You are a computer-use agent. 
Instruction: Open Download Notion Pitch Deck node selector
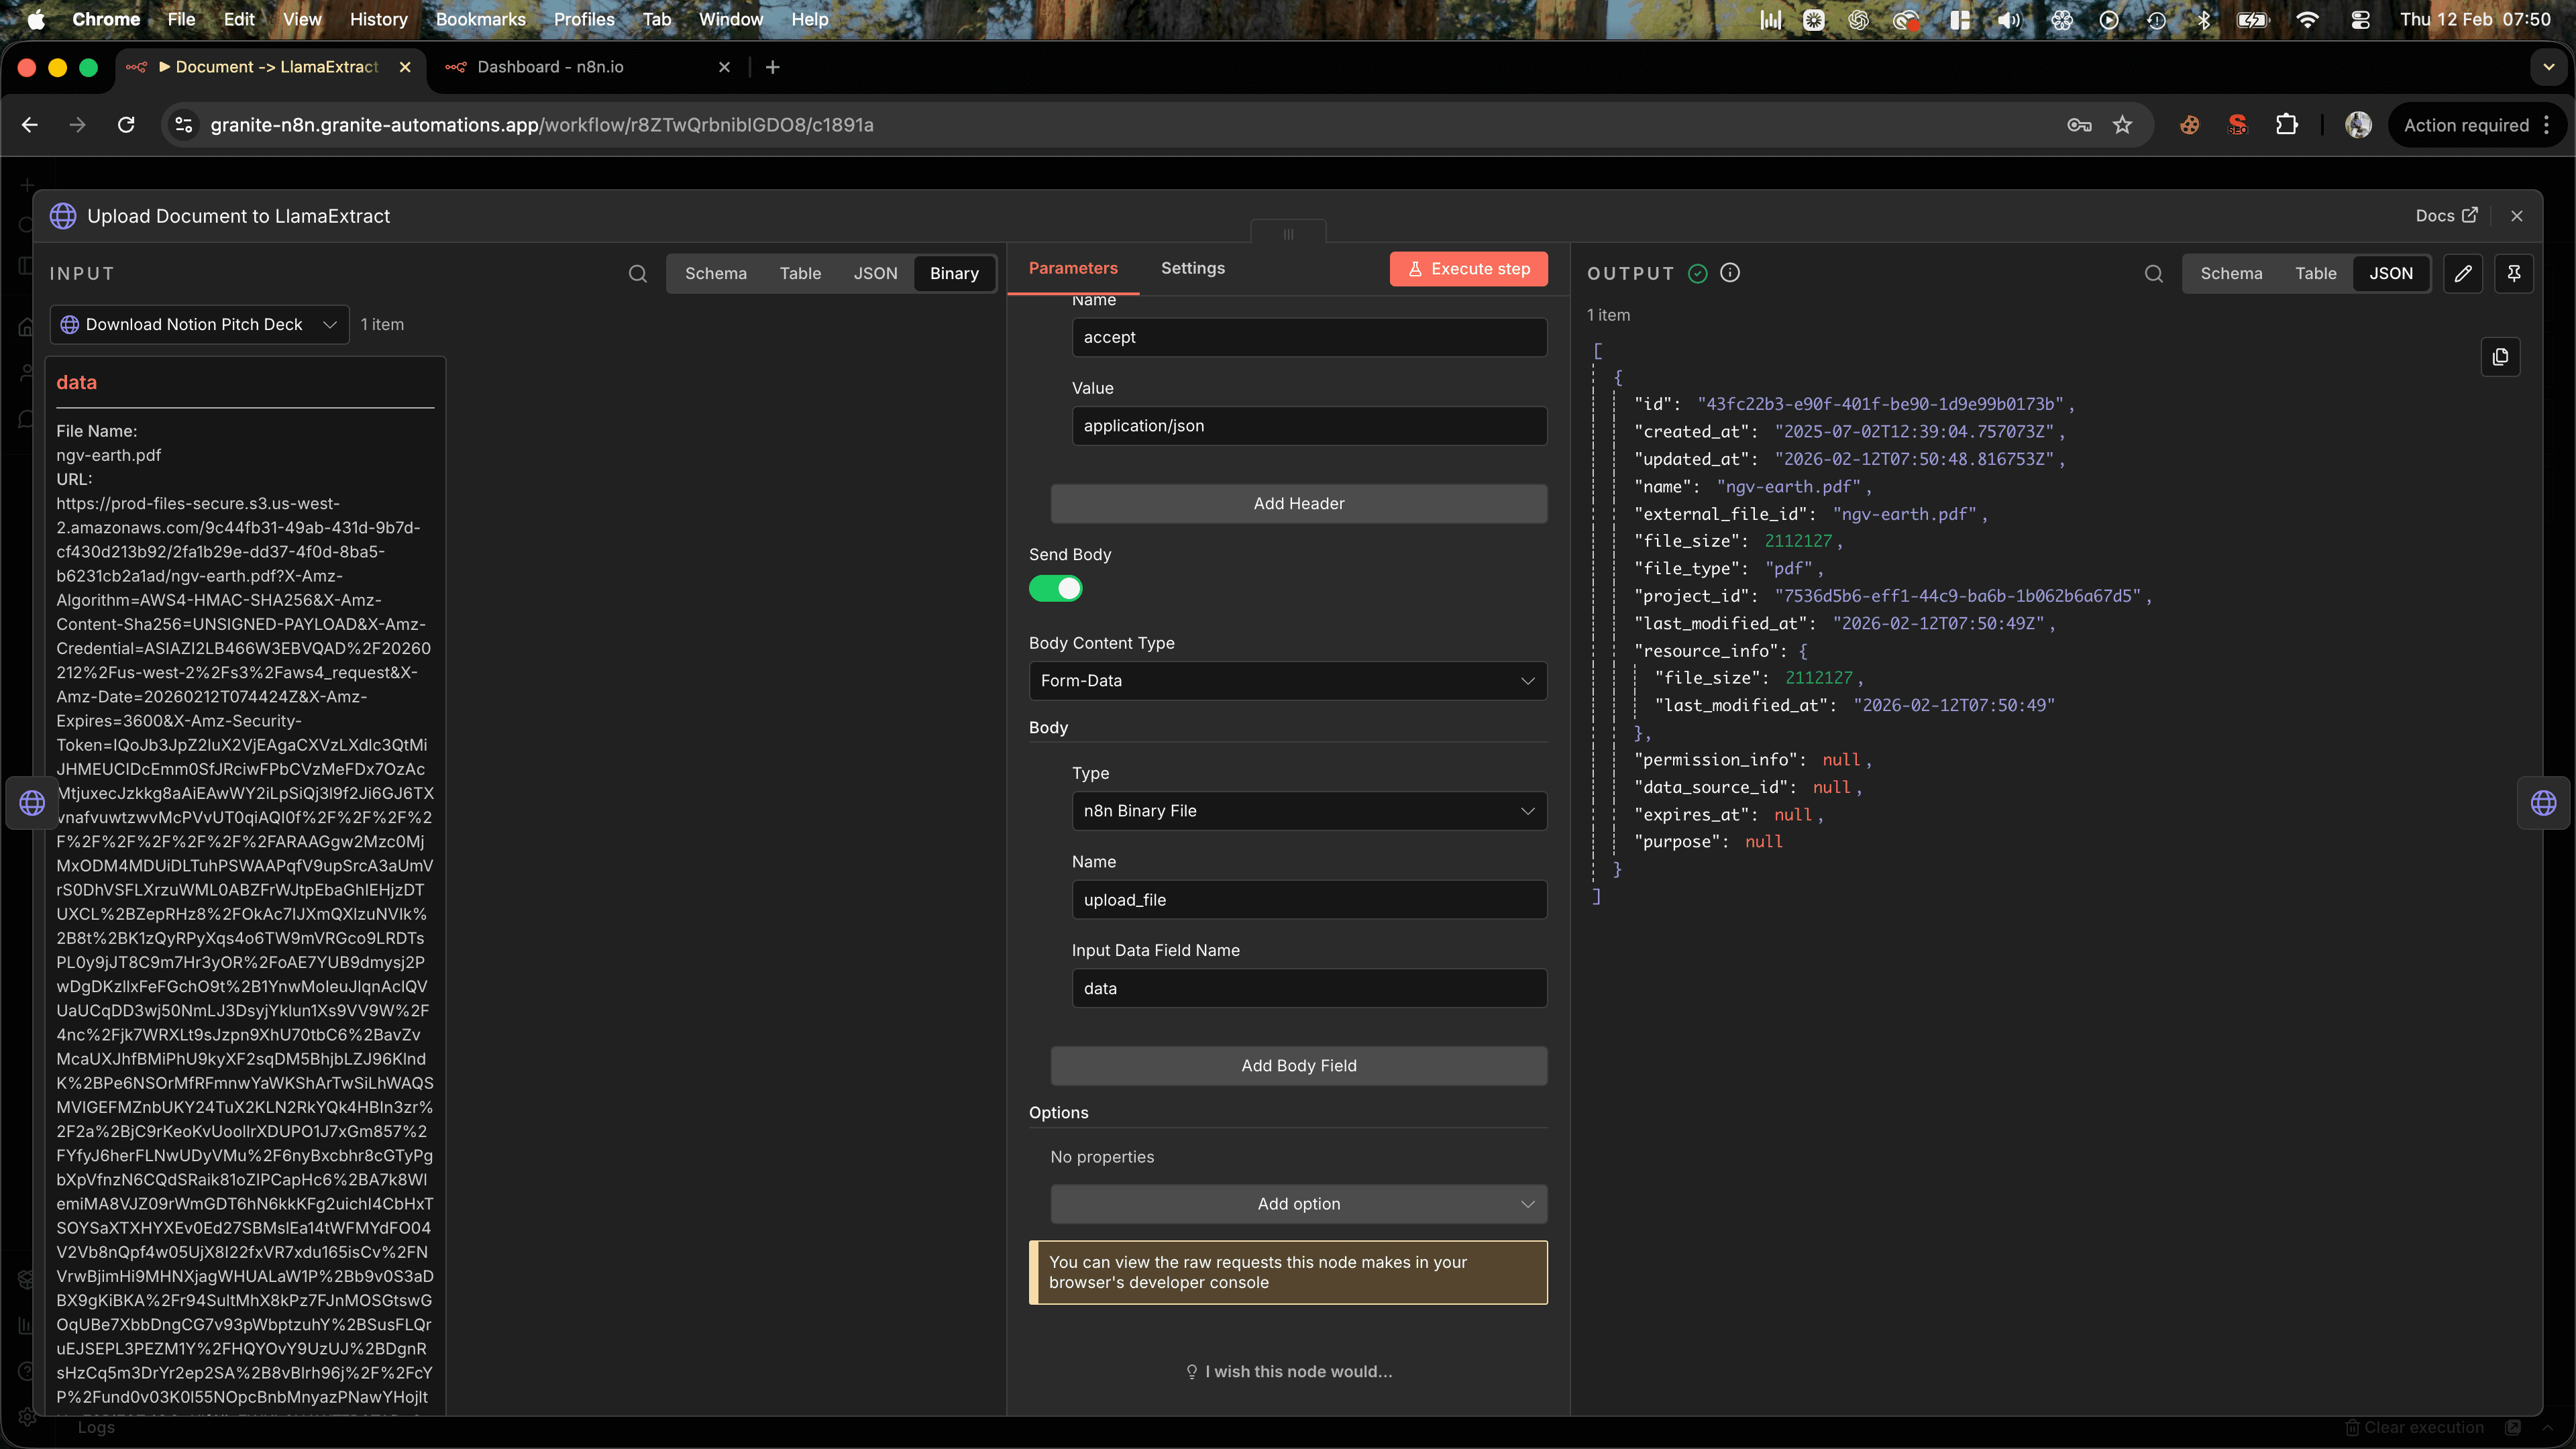pyautogui.click(x=199, y=325)
